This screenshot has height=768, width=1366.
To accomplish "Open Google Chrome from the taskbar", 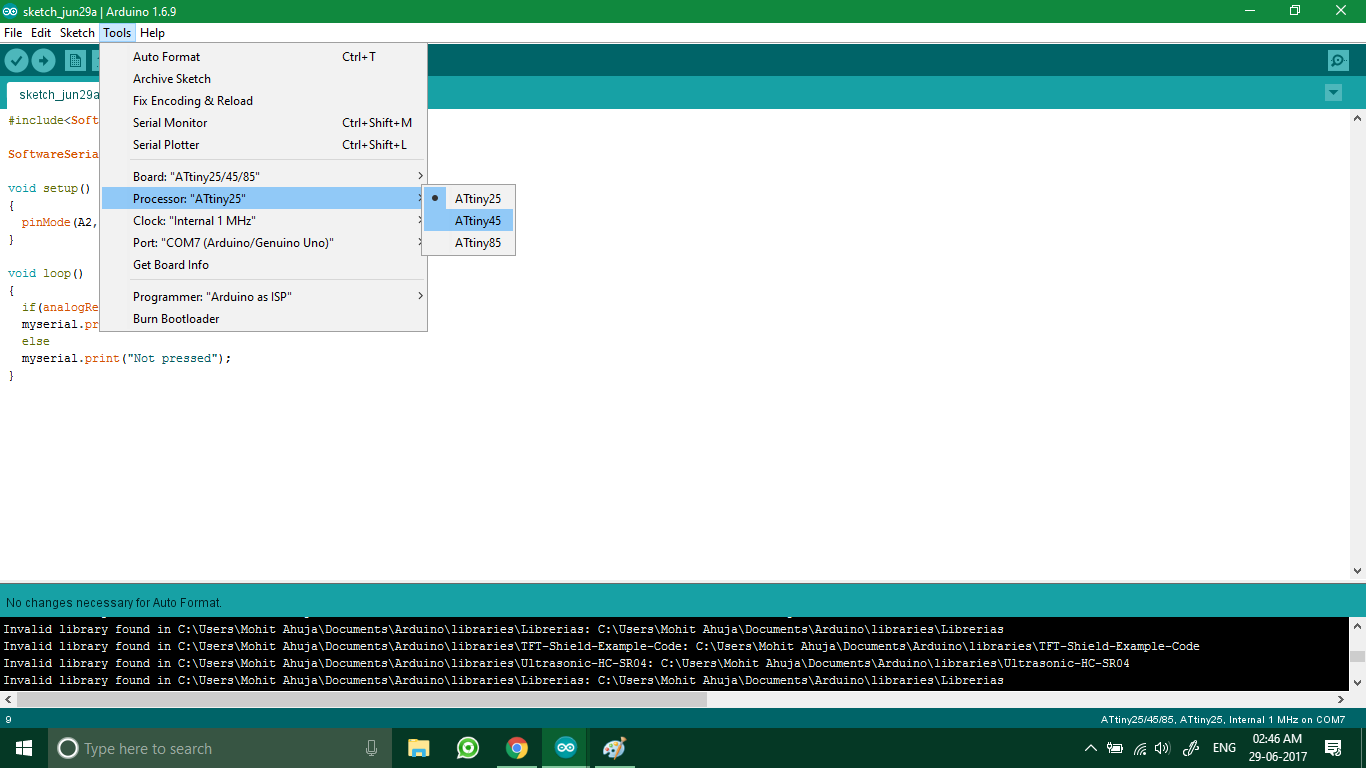I will pyautogui.click(x=516, y=748).
